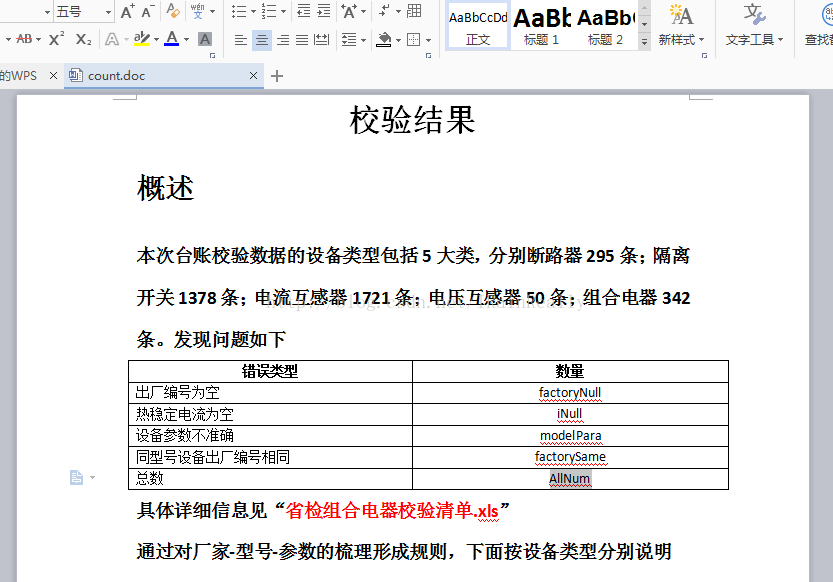Insert a numbered list
Image resolution: width=833 pixels, height=582 pixels.
pyautogui.click(x=269, y=11)
